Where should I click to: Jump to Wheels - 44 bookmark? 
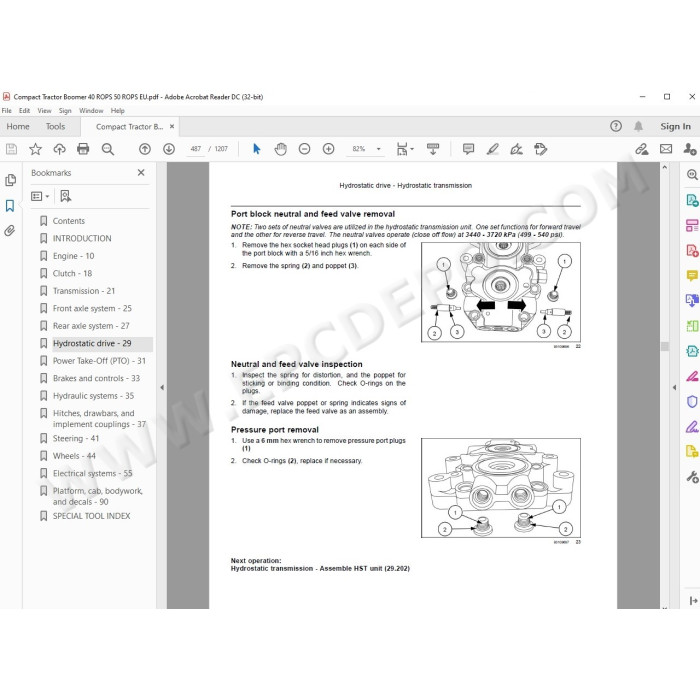[74, 456]
